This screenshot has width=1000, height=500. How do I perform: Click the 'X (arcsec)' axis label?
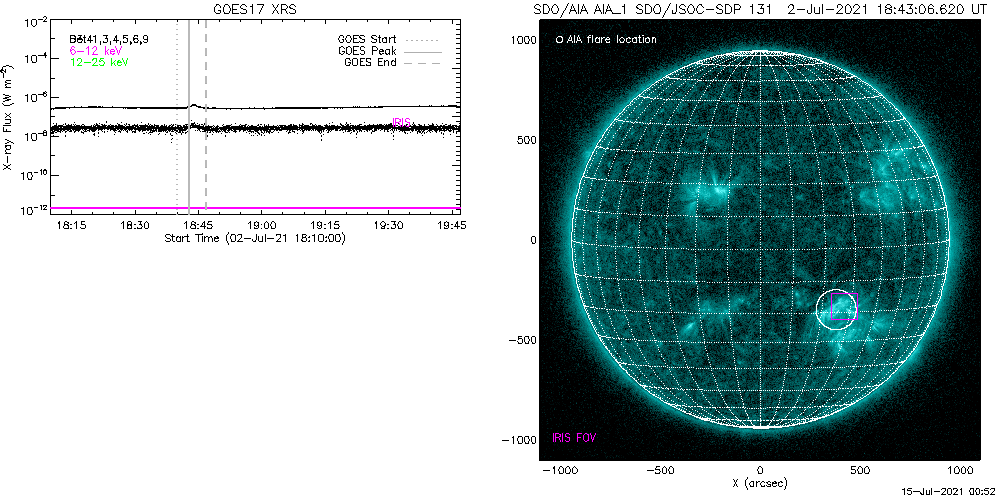tap(760, 483)
